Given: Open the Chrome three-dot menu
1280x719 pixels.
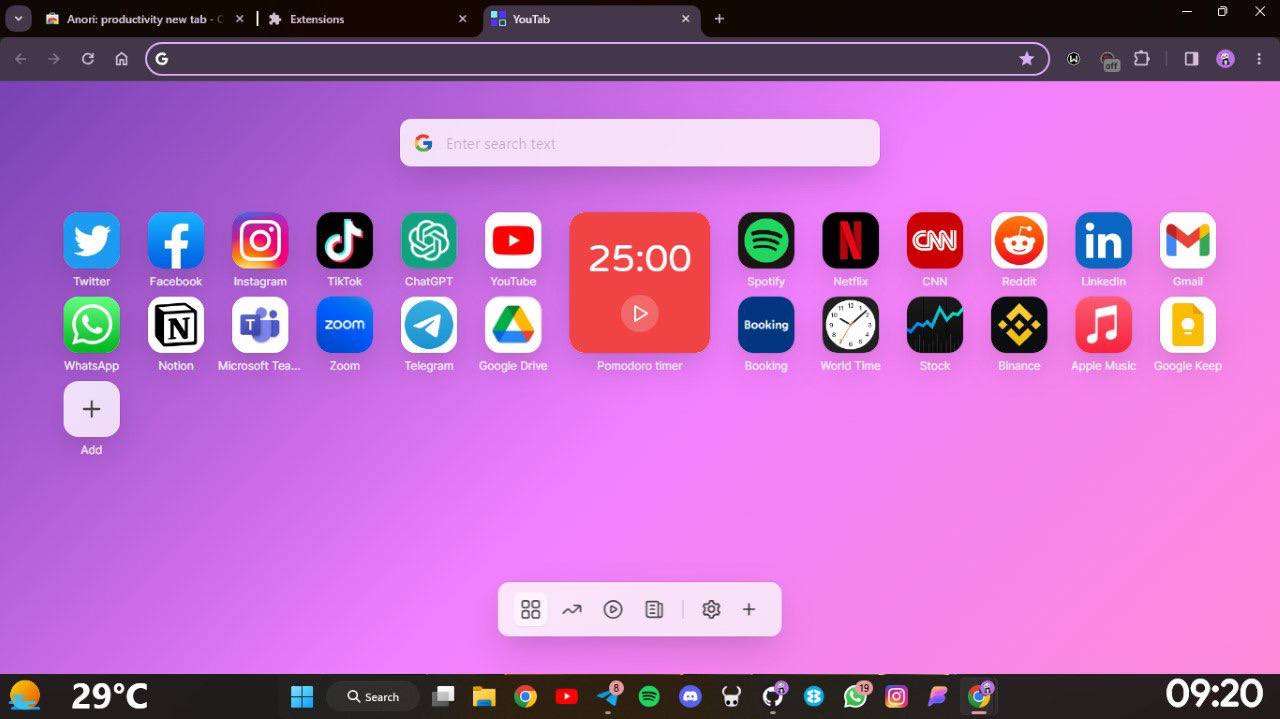Looking at the screenshot, I should click(1260, 59).
